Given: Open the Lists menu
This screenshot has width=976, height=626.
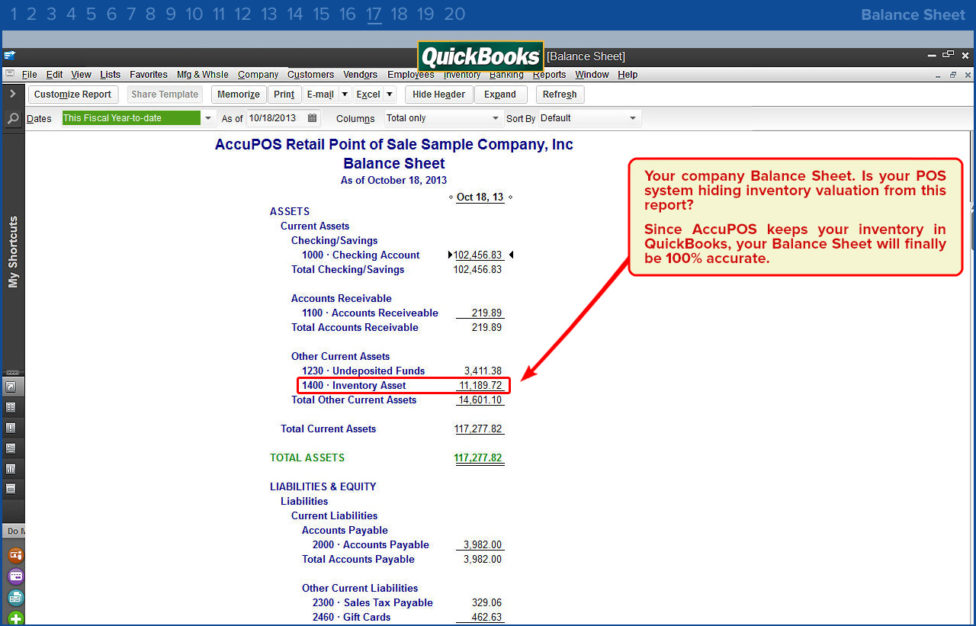Looking at the screenshot, I should 110,75.
